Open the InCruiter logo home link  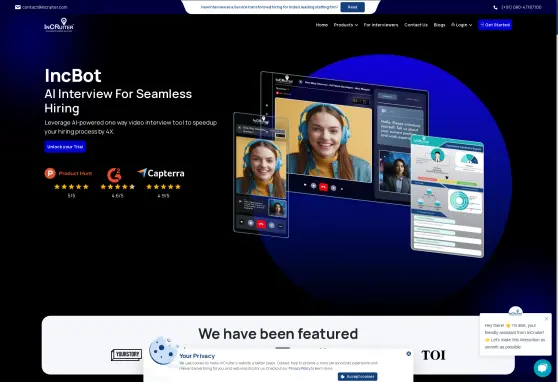(x=59, y=25)
